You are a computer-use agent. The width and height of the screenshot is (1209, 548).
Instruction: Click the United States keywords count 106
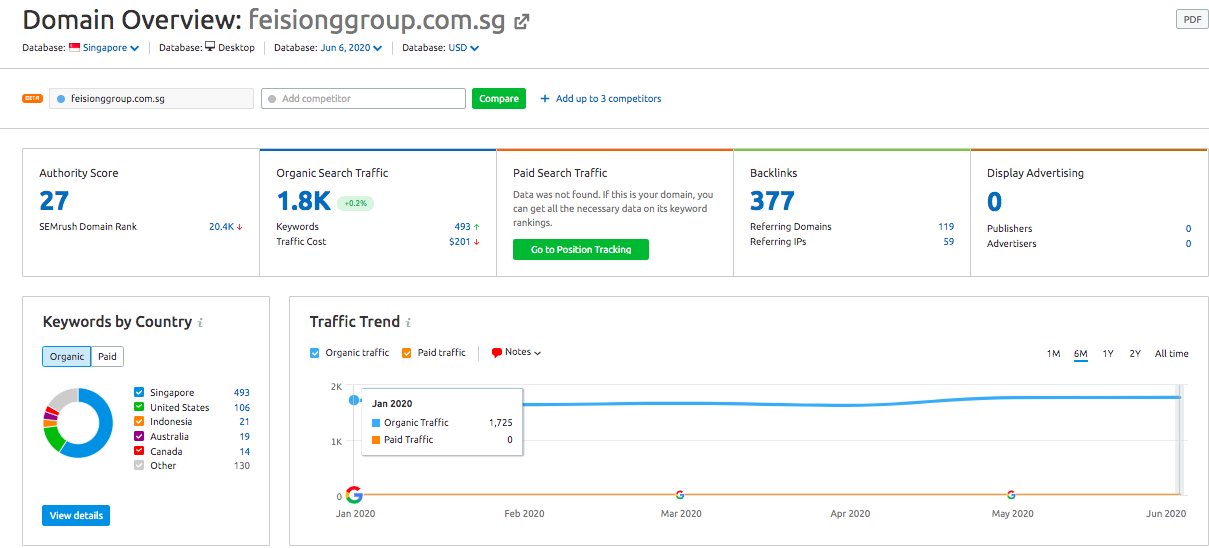pyautogui.click(x=241, y=407)
